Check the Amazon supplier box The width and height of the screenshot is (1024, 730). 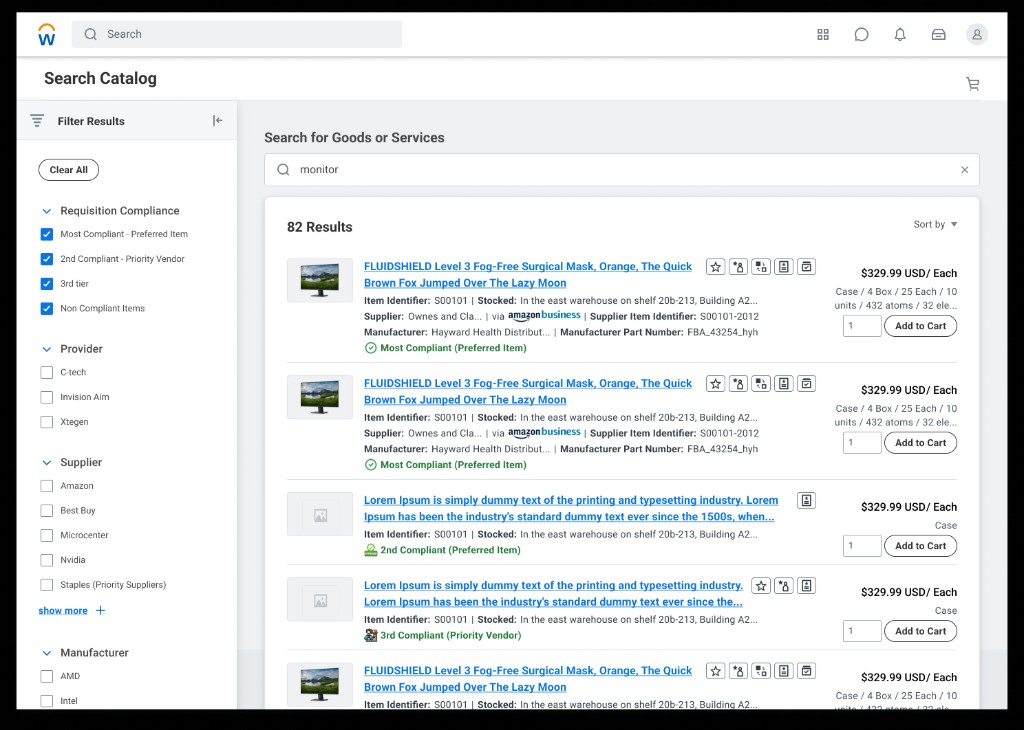click(46, 486)
